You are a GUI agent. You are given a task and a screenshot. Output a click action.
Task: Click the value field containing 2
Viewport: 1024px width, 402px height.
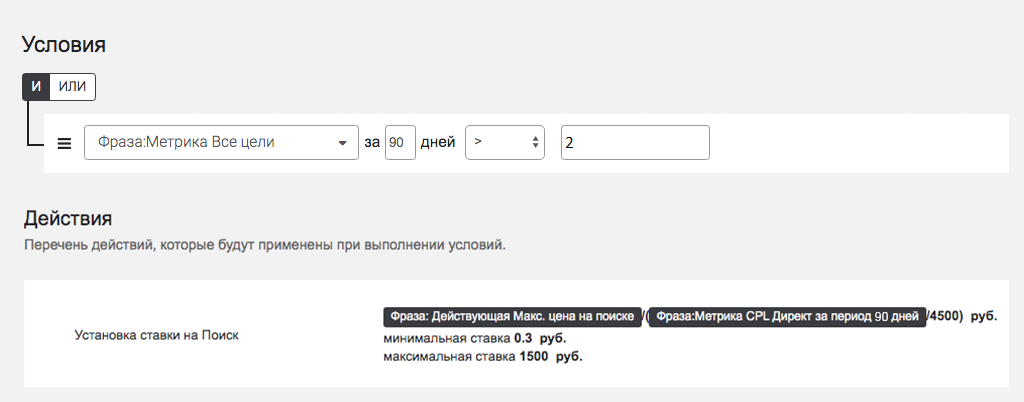pyautogui.click(x=635, y=142)
